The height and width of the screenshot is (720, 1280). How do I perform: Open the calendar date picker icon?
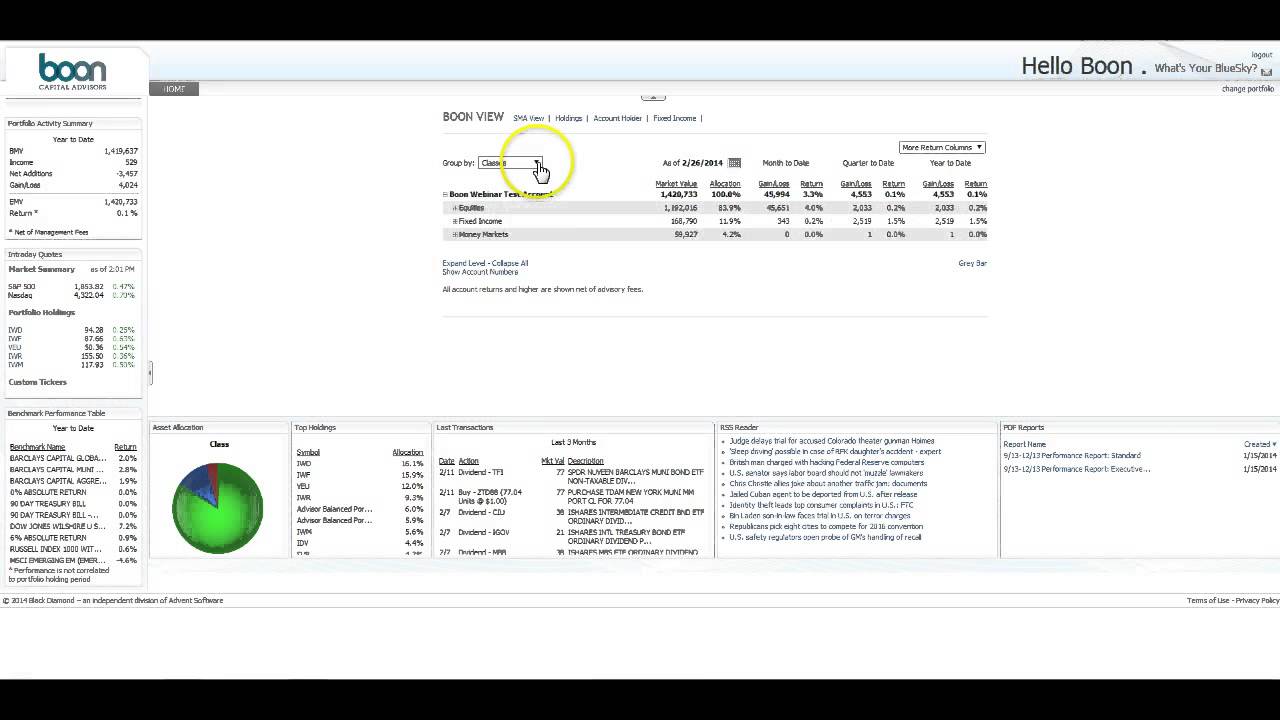(x=734, y=163)
